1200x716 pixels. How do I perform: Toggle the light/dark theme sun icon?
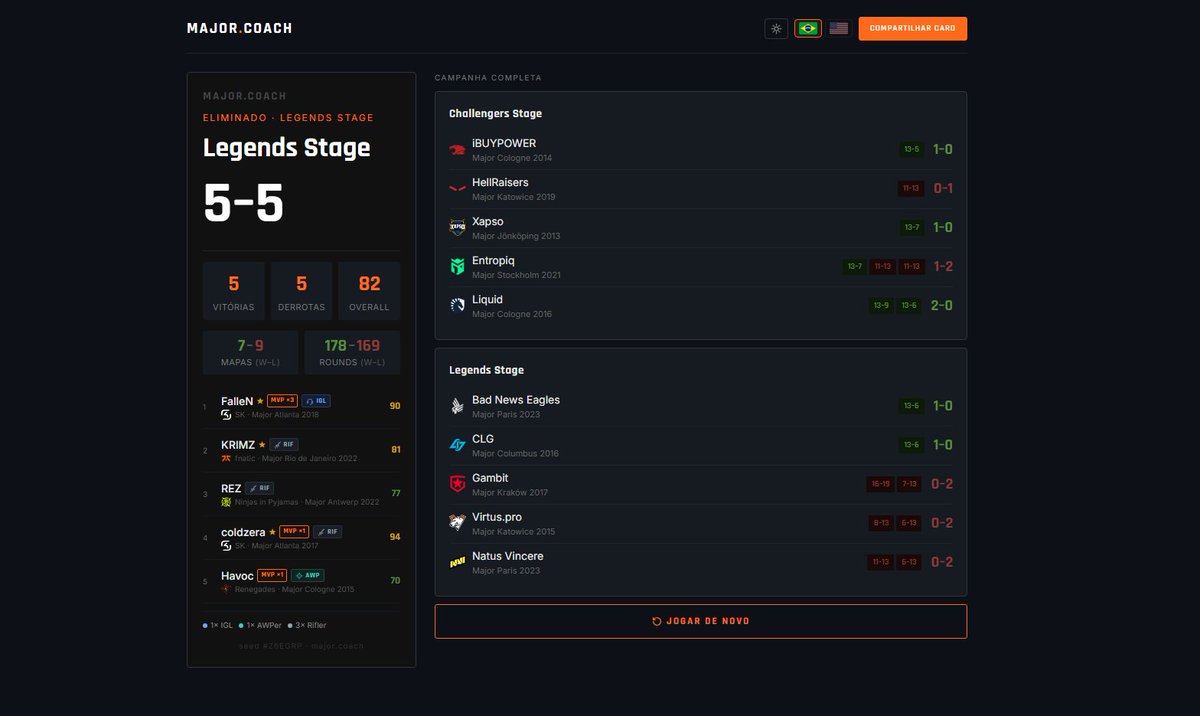776,29
